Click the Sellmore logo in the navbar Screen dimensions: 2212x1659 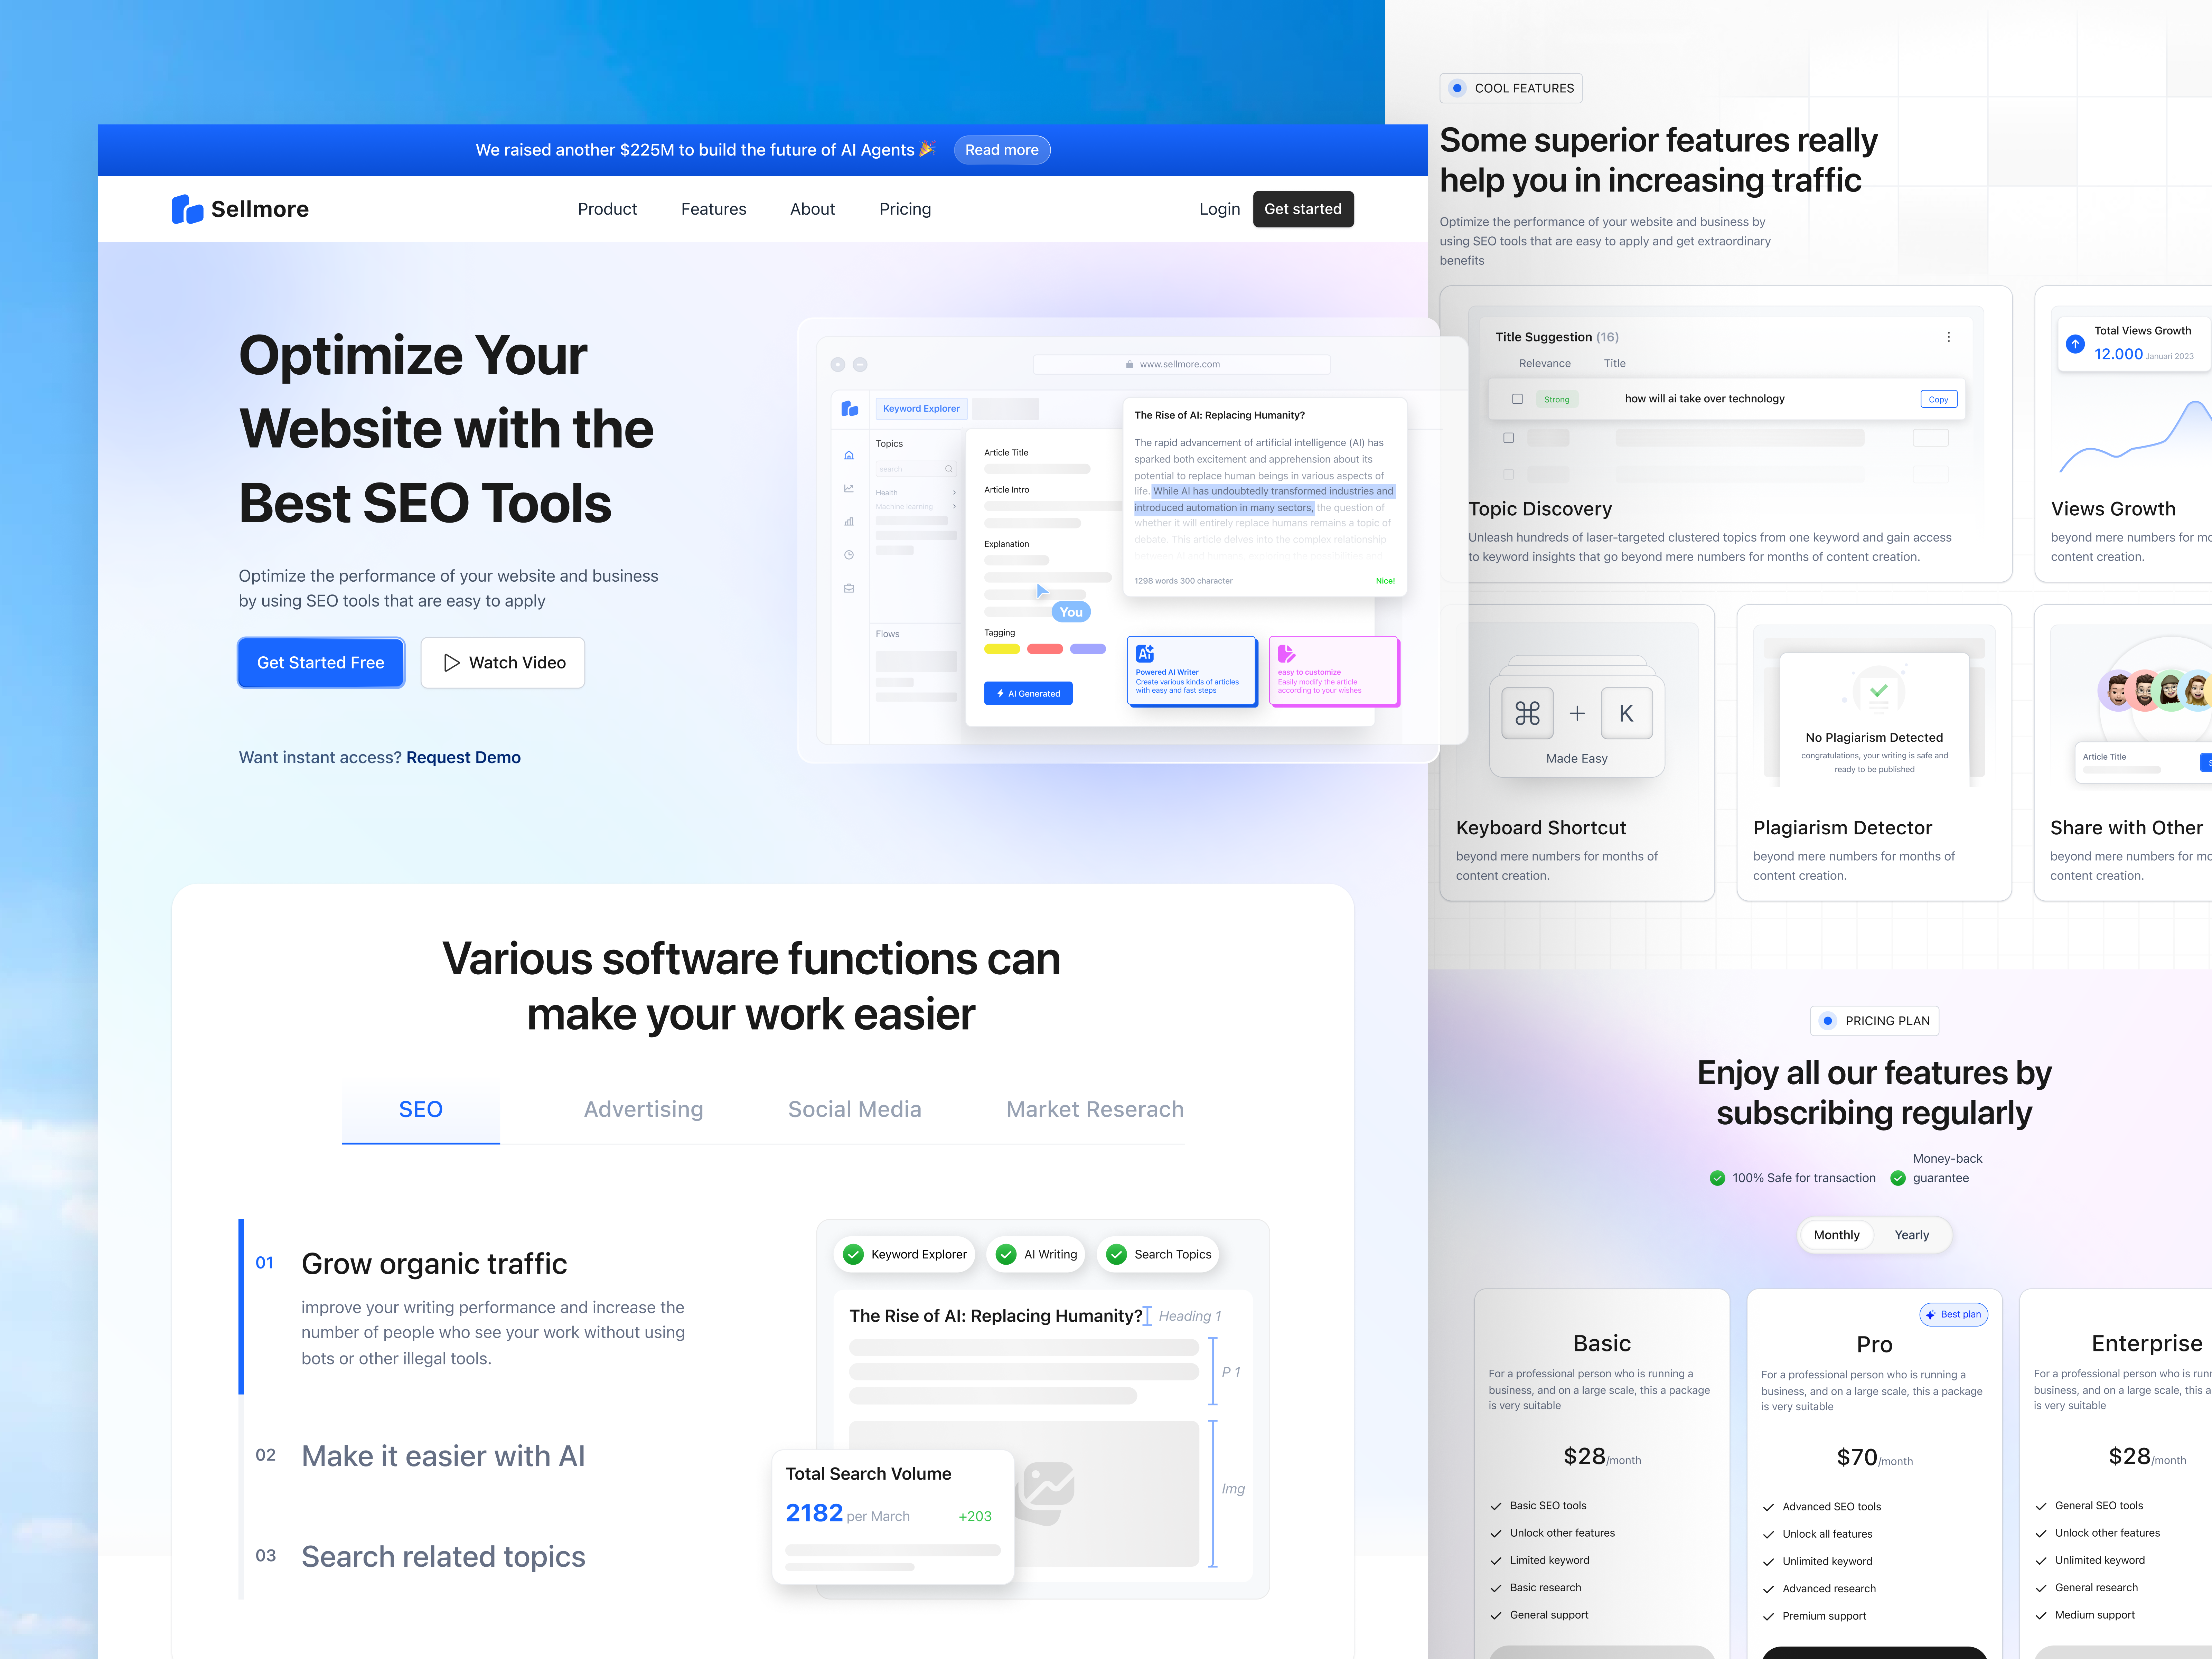240,209
